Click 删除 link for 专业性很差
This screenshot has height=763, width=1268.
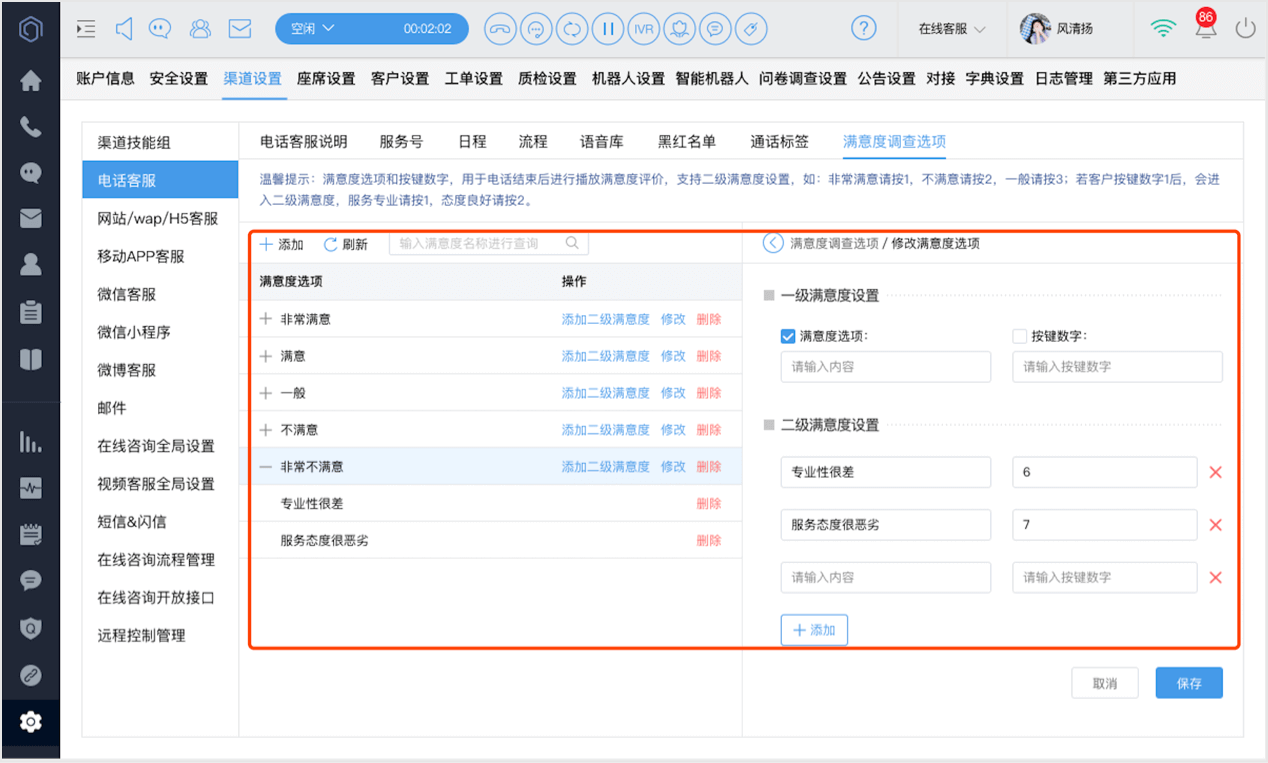[x=709, y=504]
